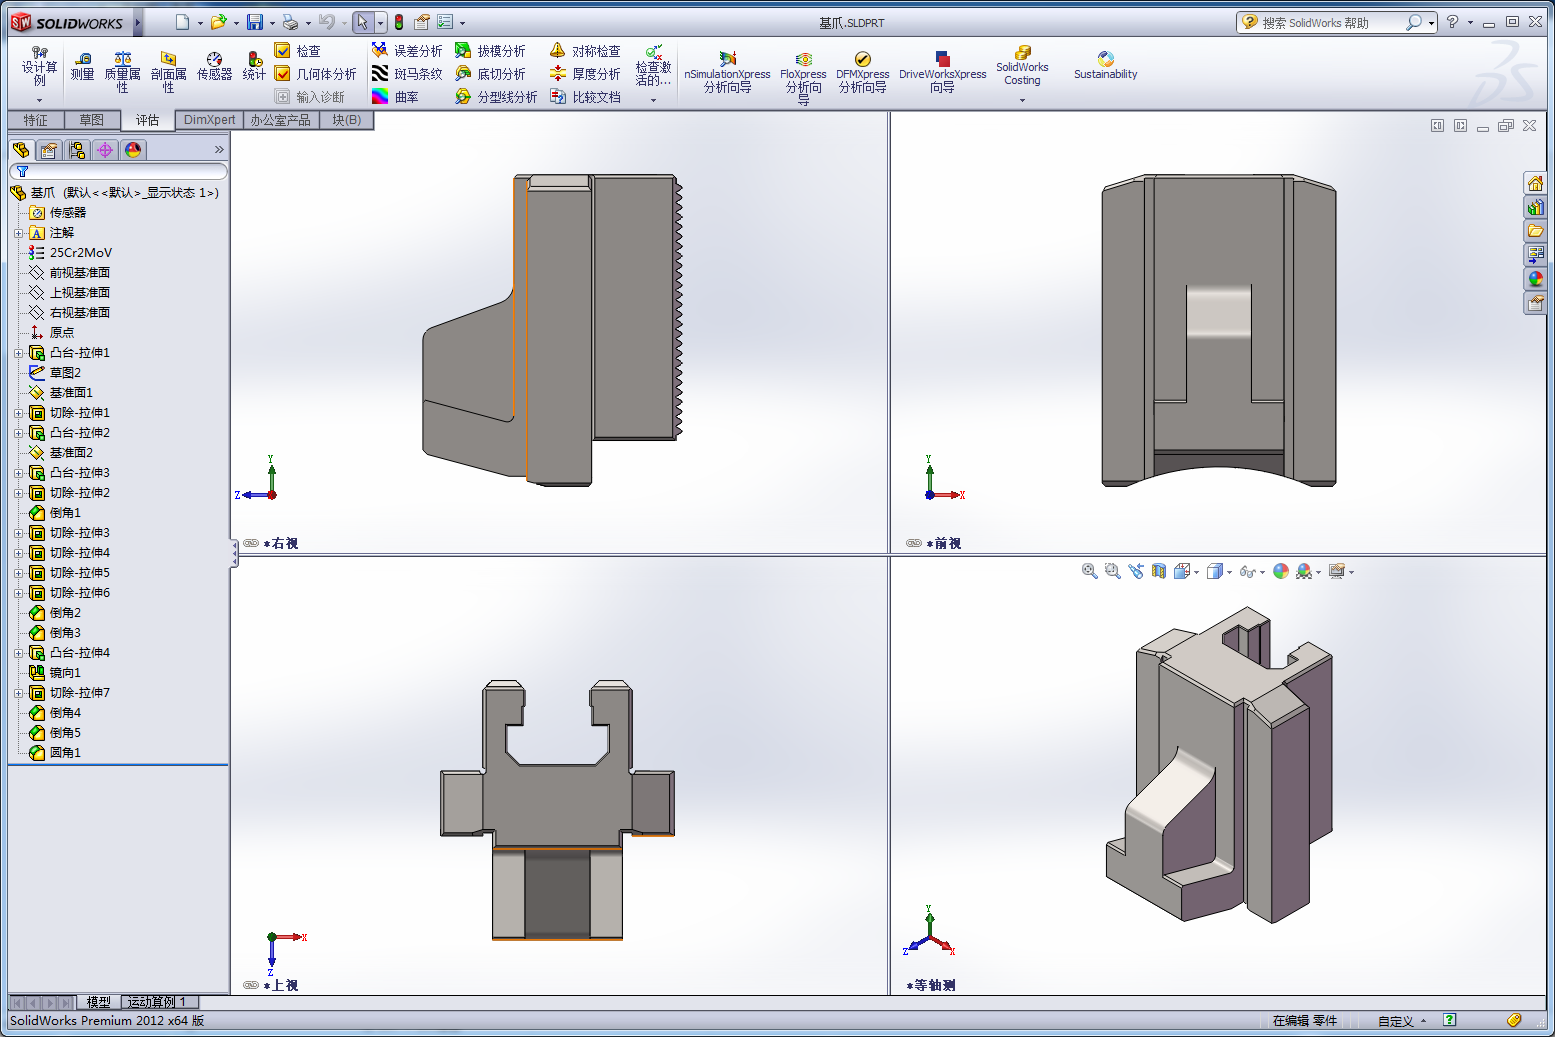This screenshot has width=1555, height=1037.
Task: Open the ConfigurationManager panel tab
Action: [x=77, y=150]
